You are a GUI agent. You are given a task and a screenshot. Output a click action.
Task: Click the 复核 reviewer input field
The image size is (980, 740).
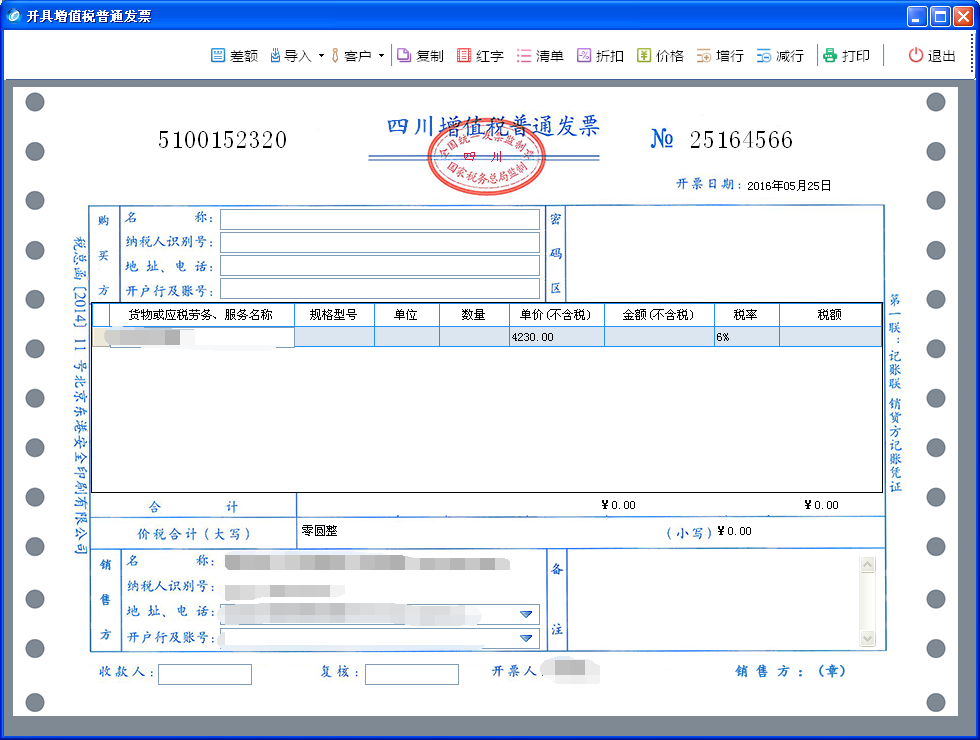pyautogui.click(x=412, y=674)
